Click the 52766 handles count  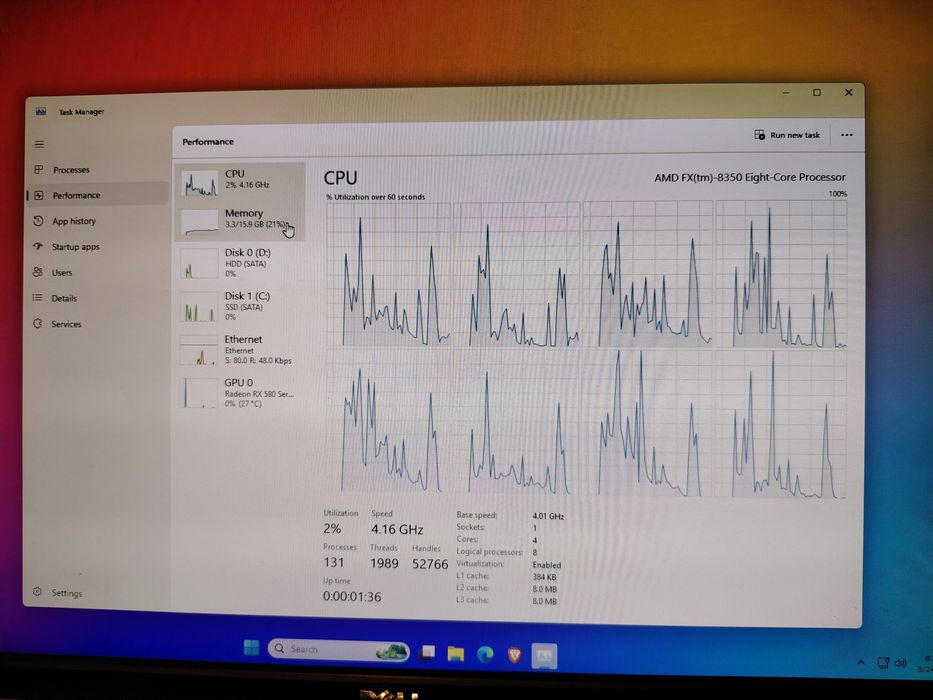pos(430,564)
